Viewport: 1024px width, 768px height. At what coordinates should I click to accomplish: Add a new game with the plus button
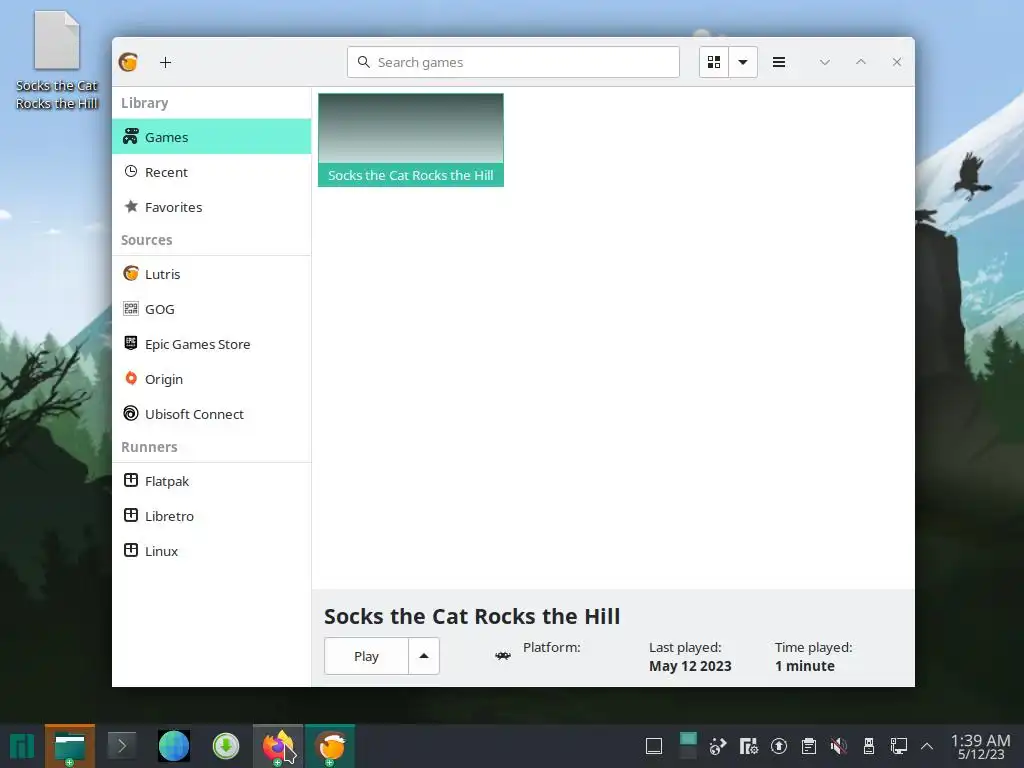coord(165,62)
